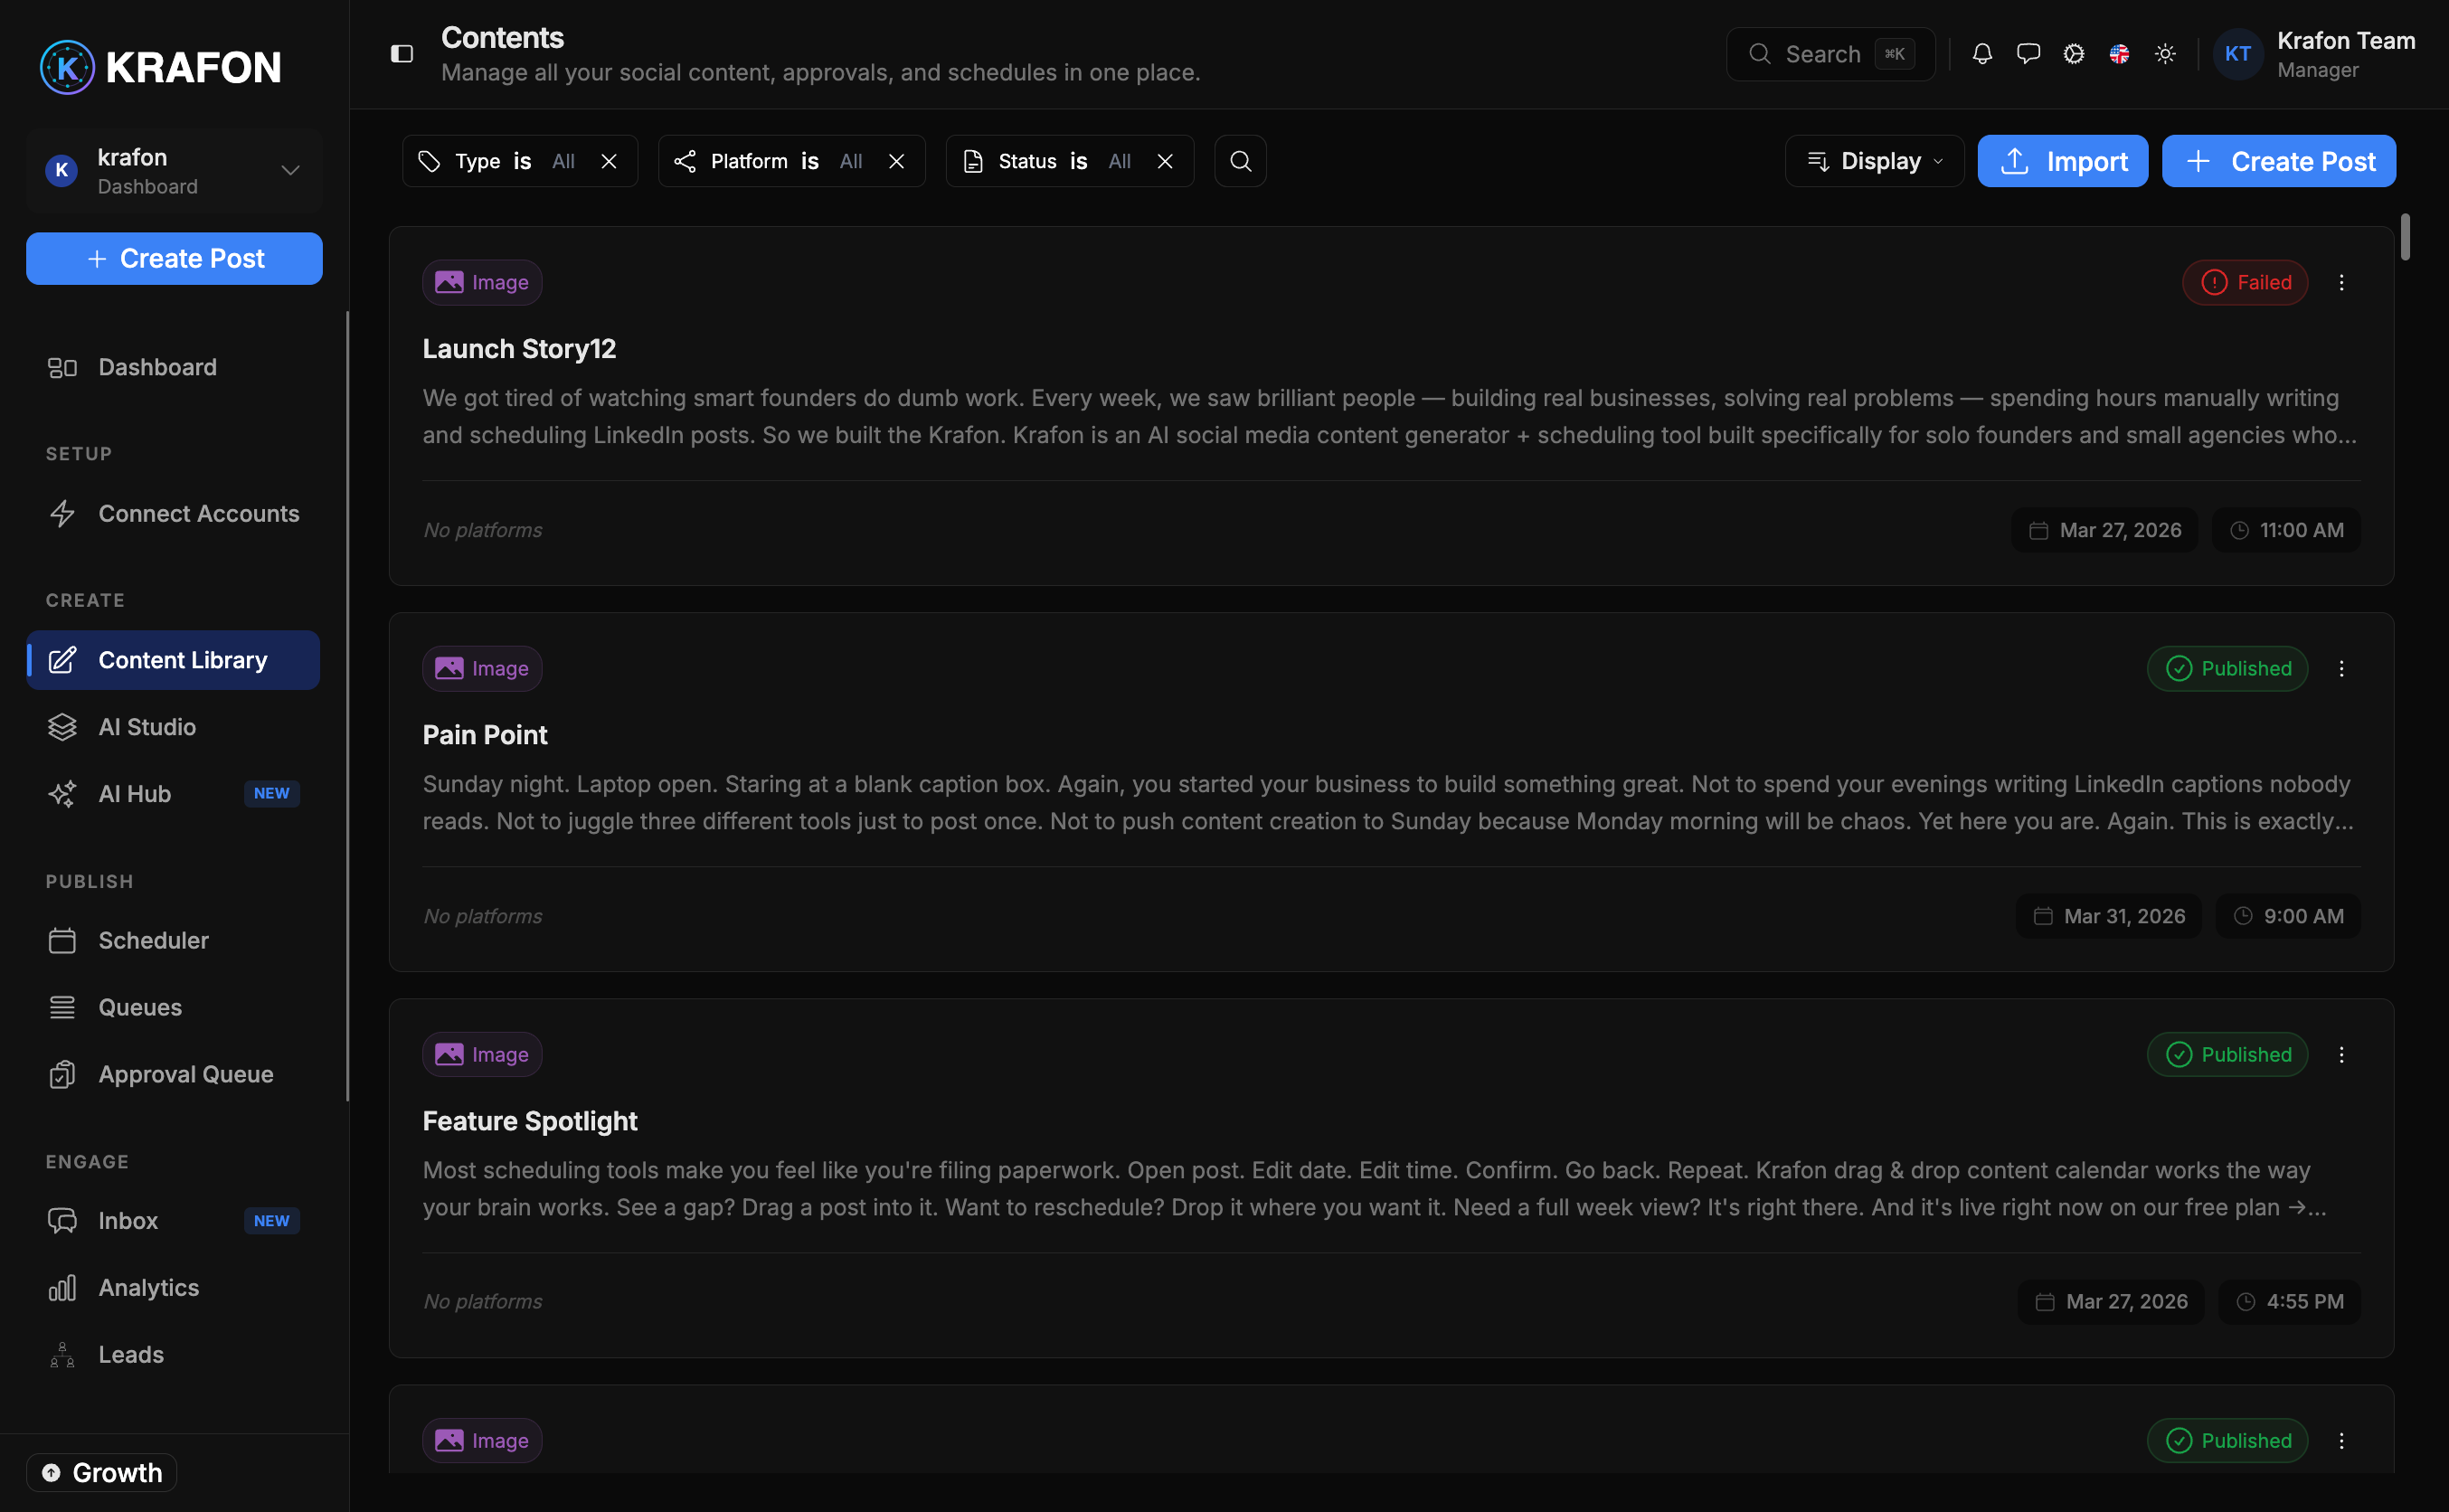Click the Mar 31, 2026 date chip

(2108, 916)
